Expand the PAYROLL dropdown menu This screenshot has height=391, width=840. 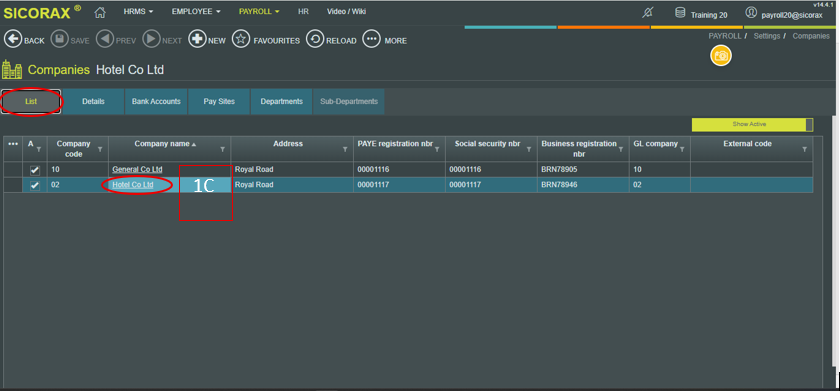click(259, 11)
